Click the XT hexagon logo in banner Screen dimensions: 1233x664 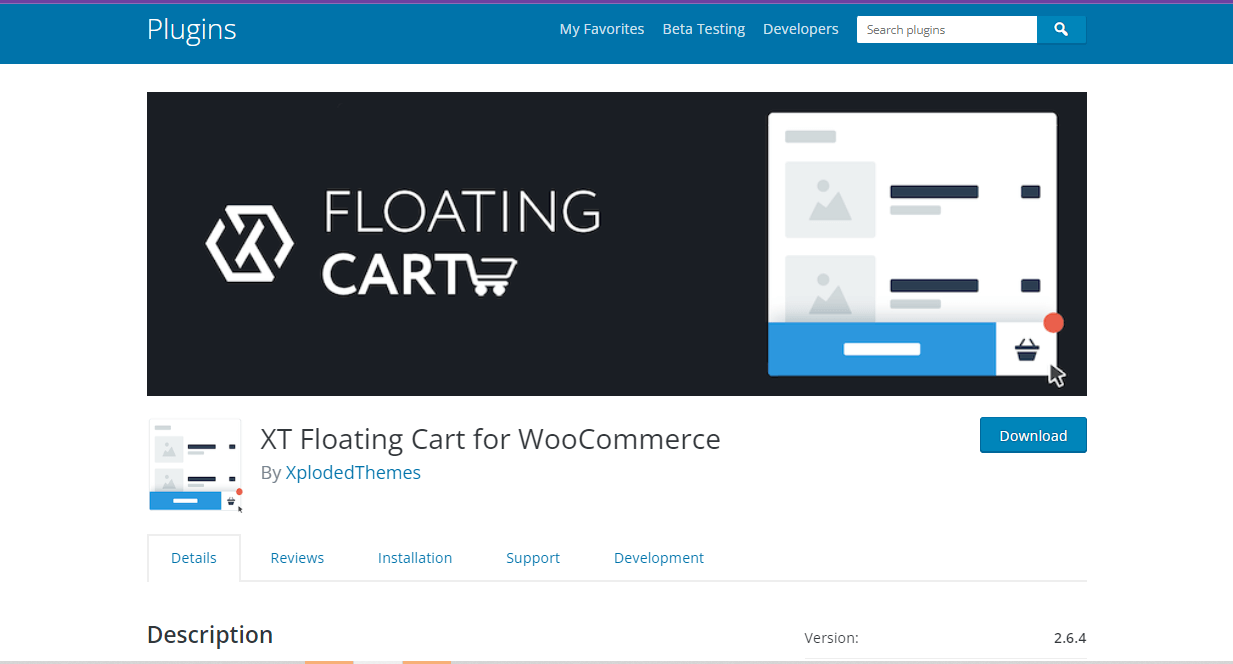point(248,243)
